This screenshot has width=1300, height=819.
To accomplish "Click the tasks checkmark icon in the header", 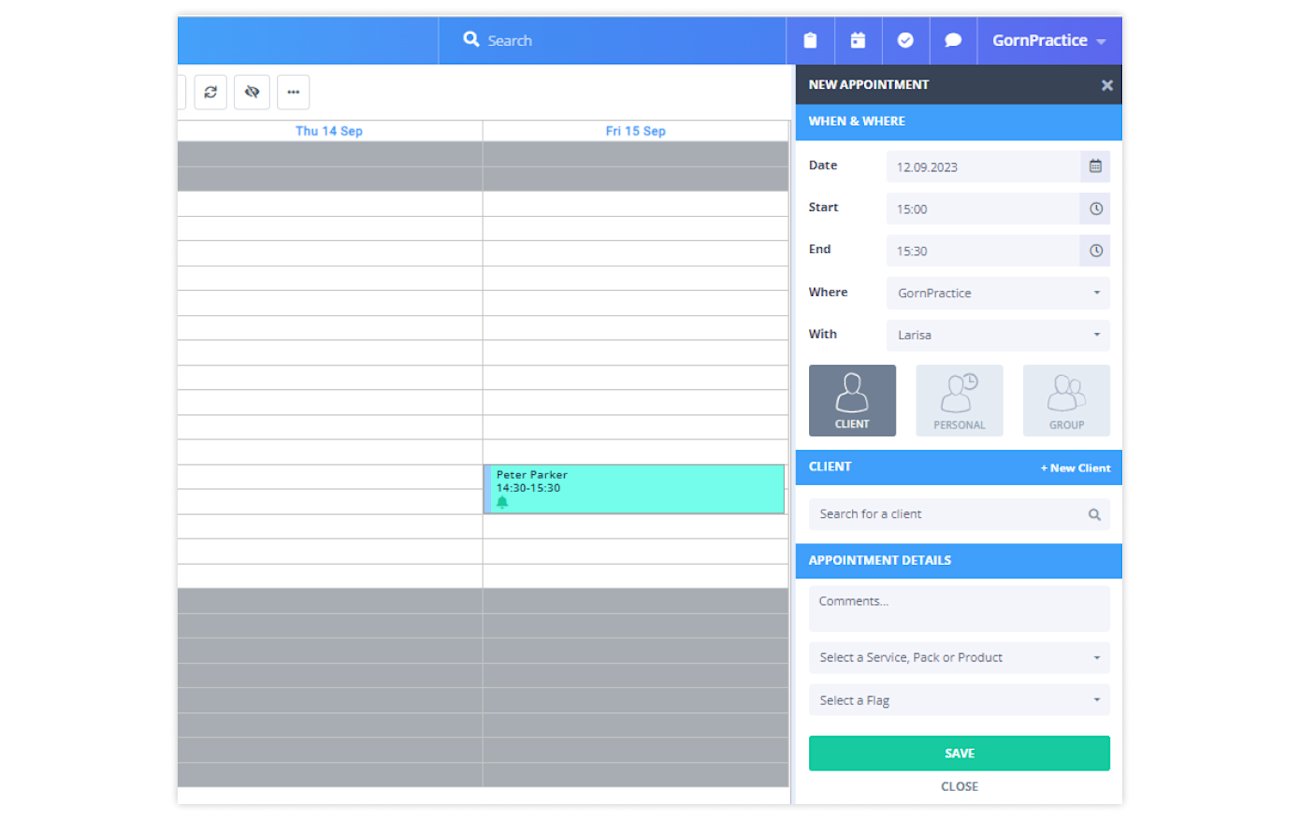I will (906, 40).
